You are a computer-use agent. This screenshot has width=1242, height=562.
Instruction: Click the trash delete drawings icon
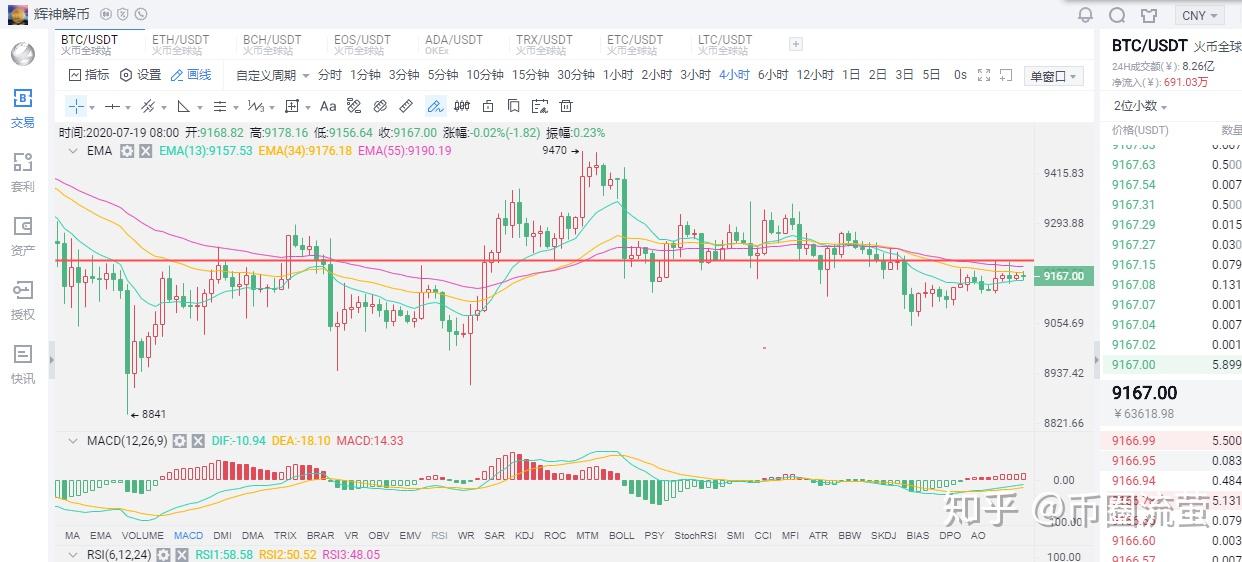(566, 106)
